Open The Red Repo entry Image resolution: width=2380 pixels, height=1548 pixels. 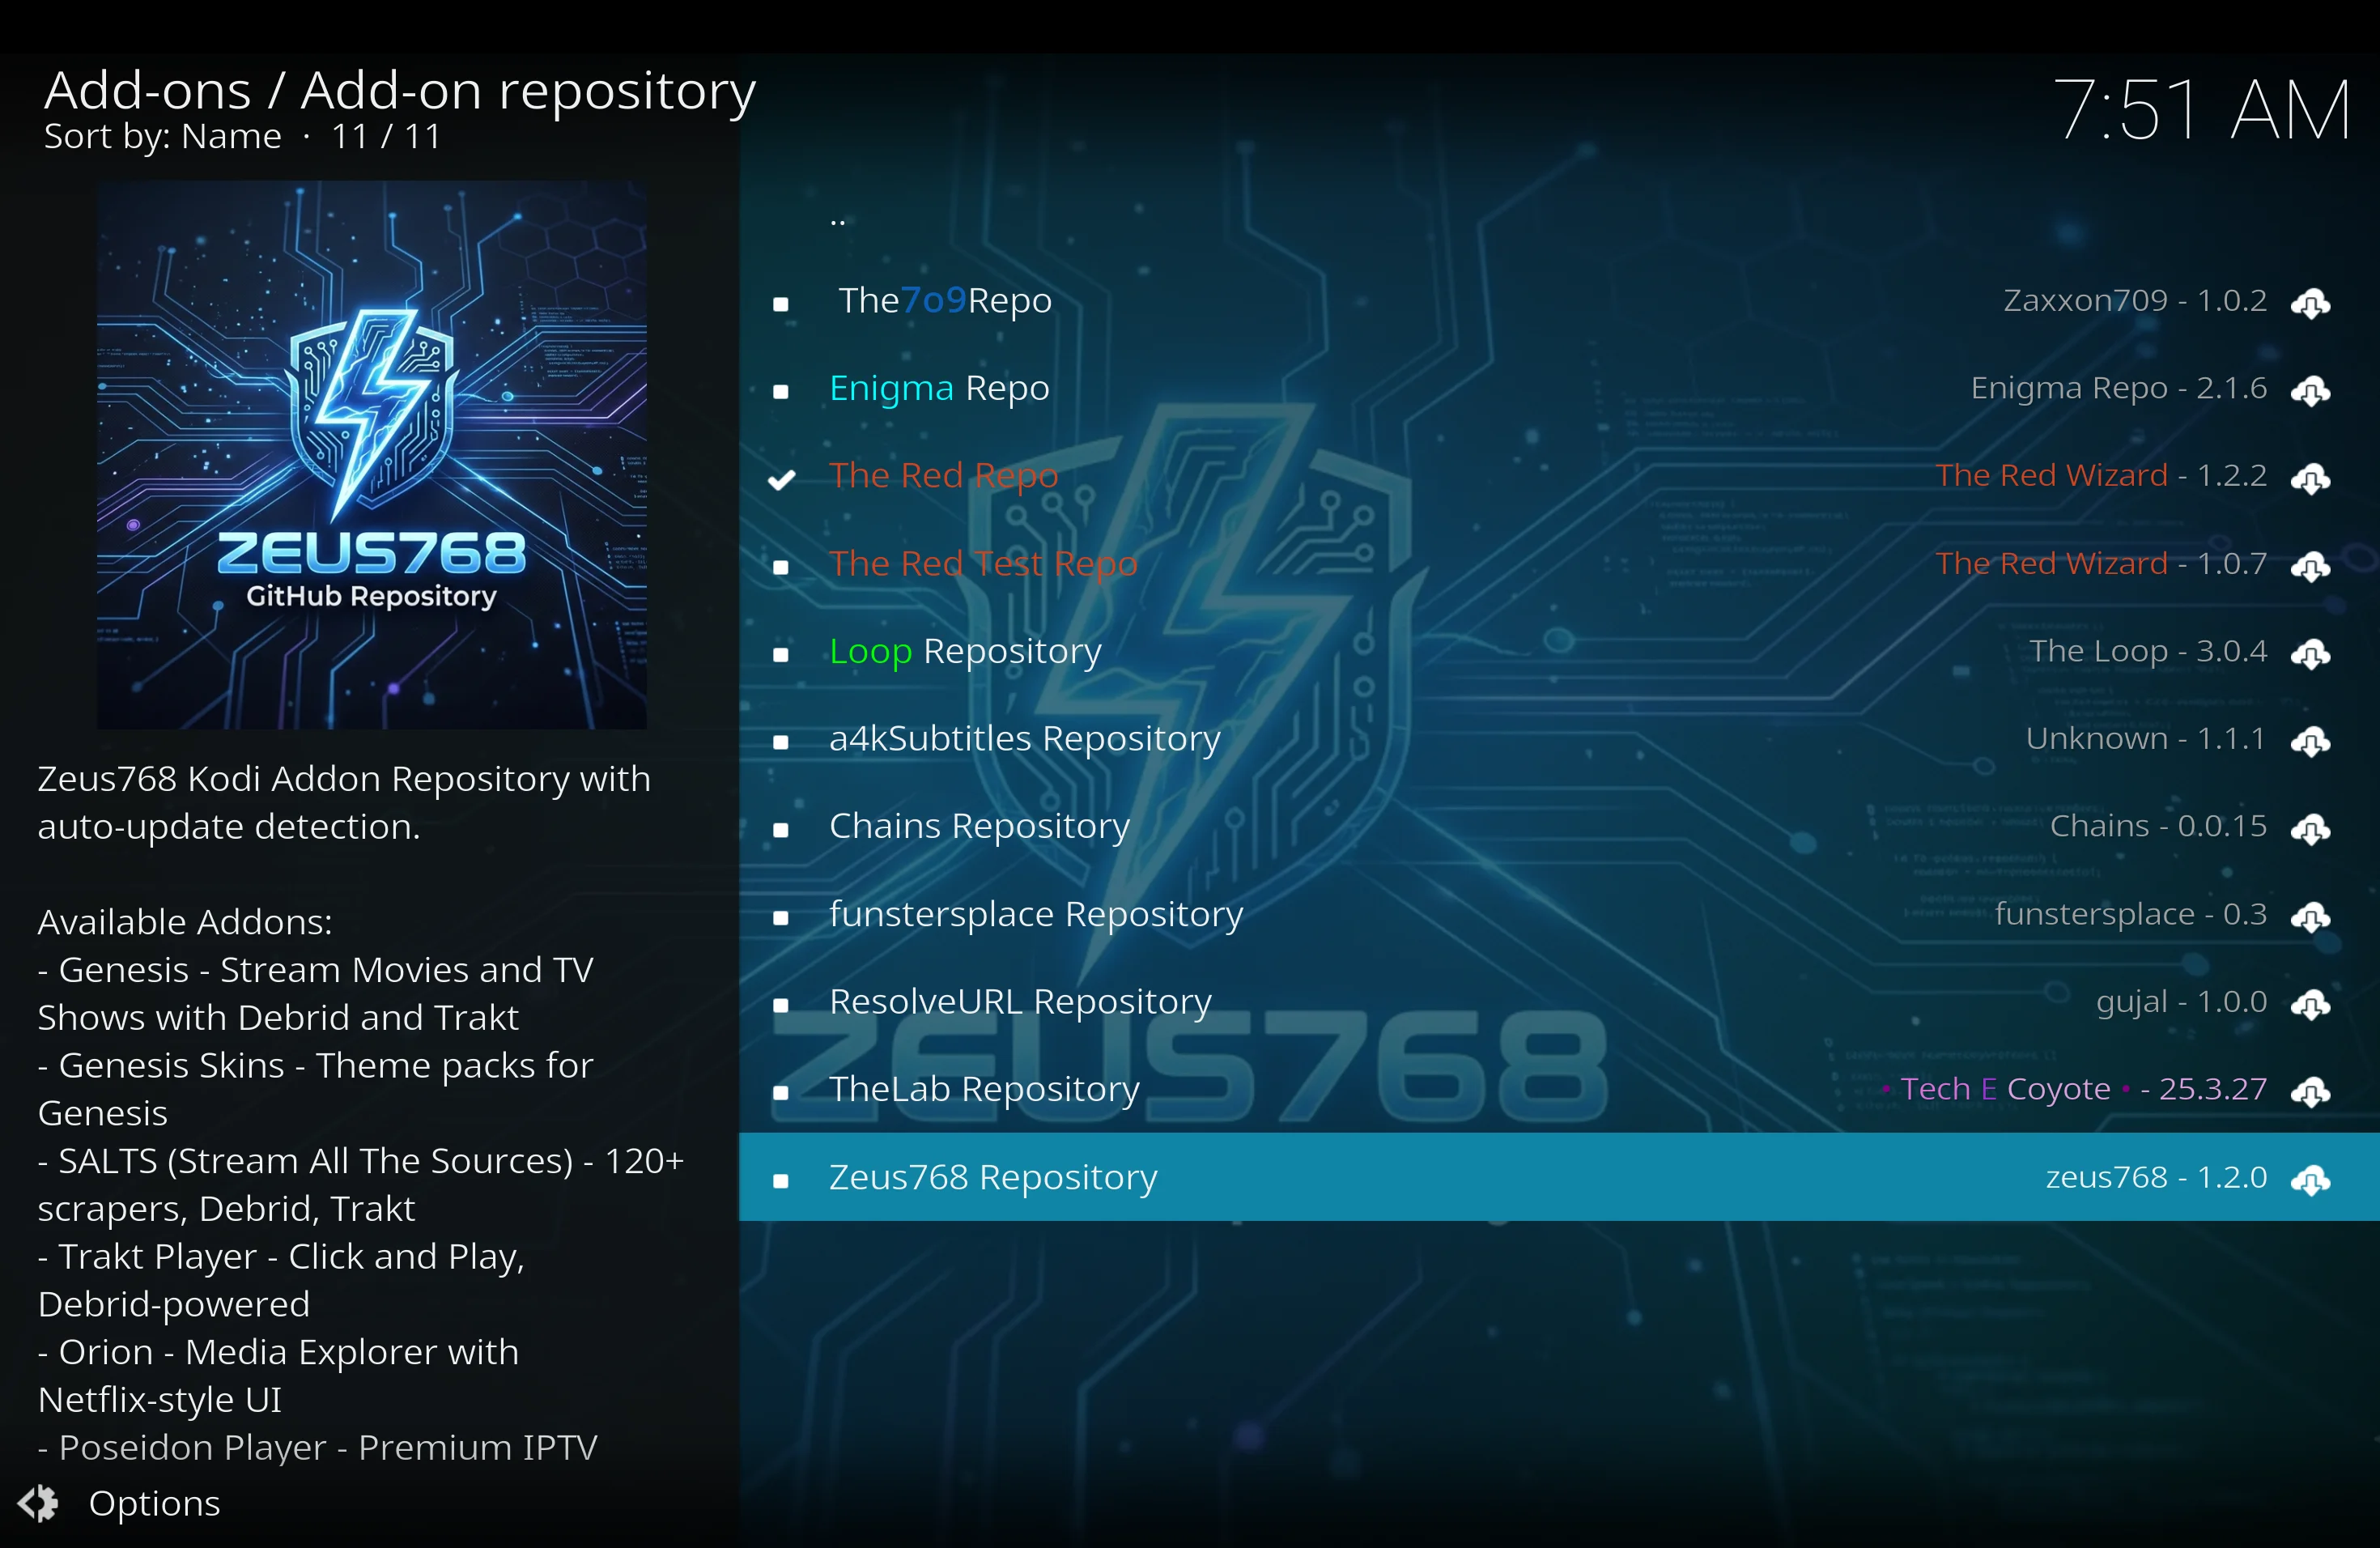pos(1559,476)
